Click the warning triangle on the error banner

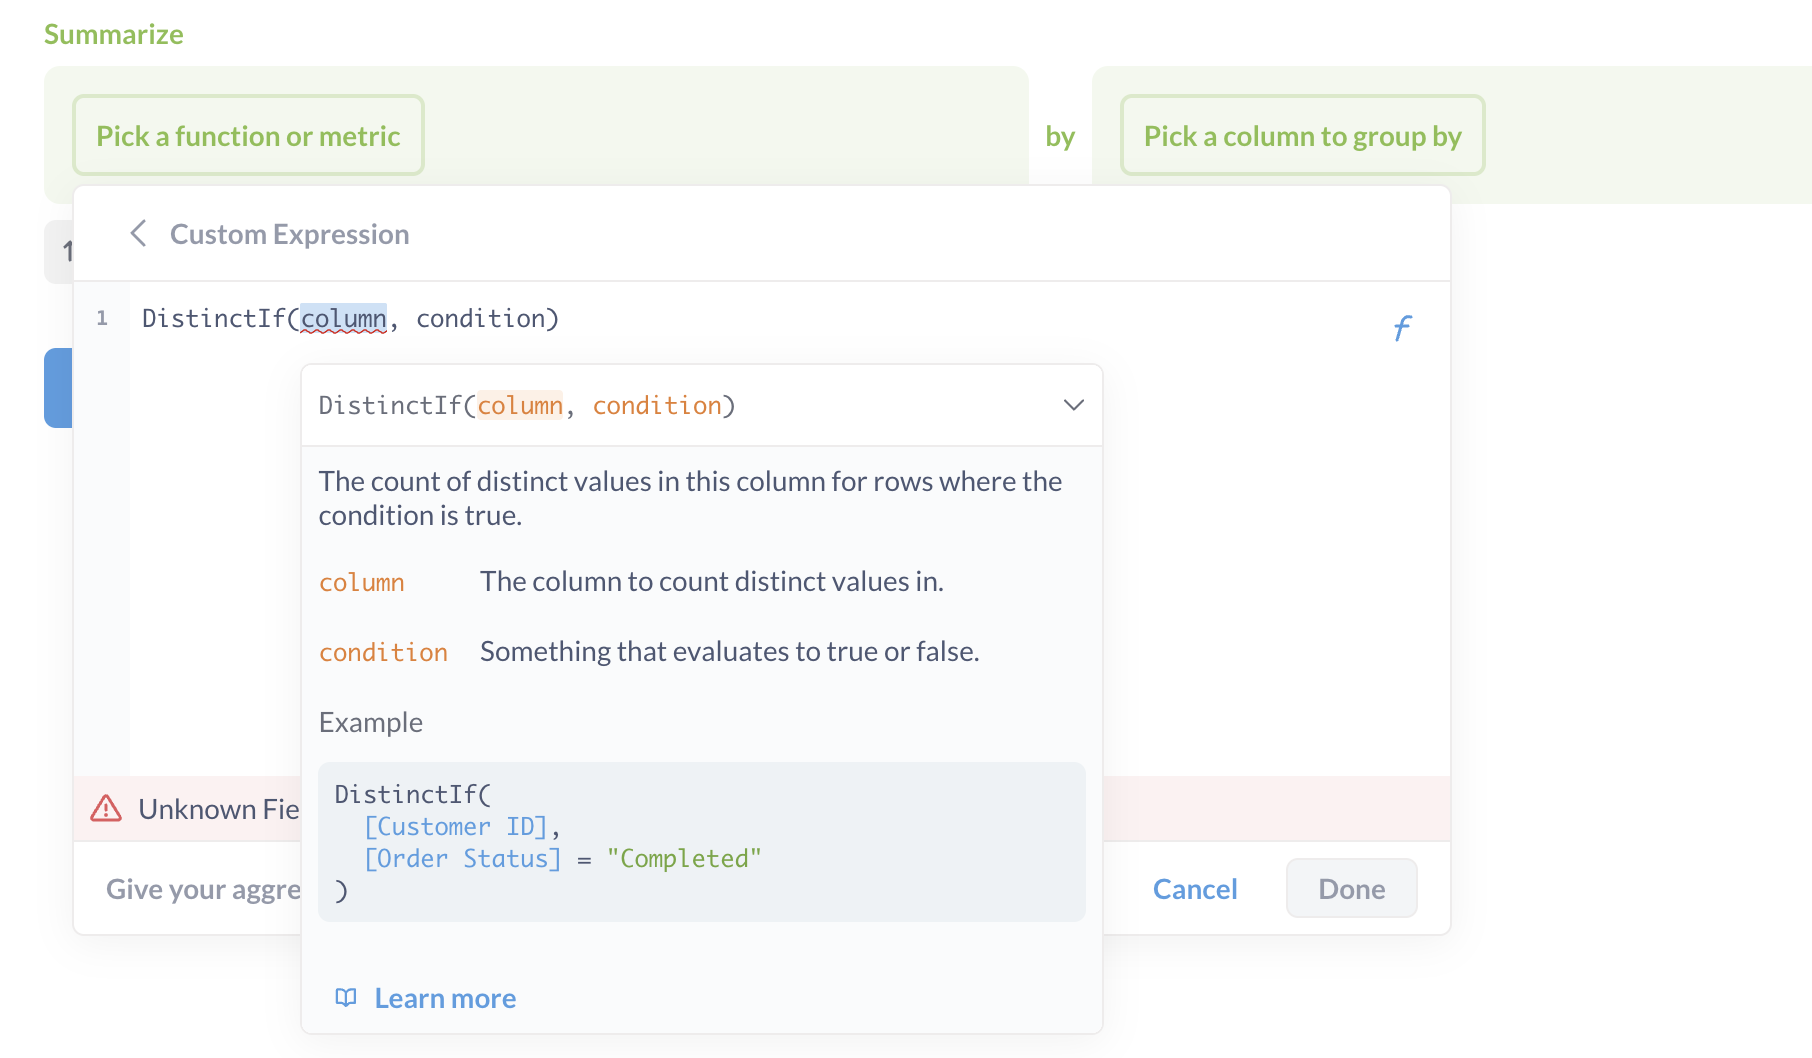pos(105,809)
